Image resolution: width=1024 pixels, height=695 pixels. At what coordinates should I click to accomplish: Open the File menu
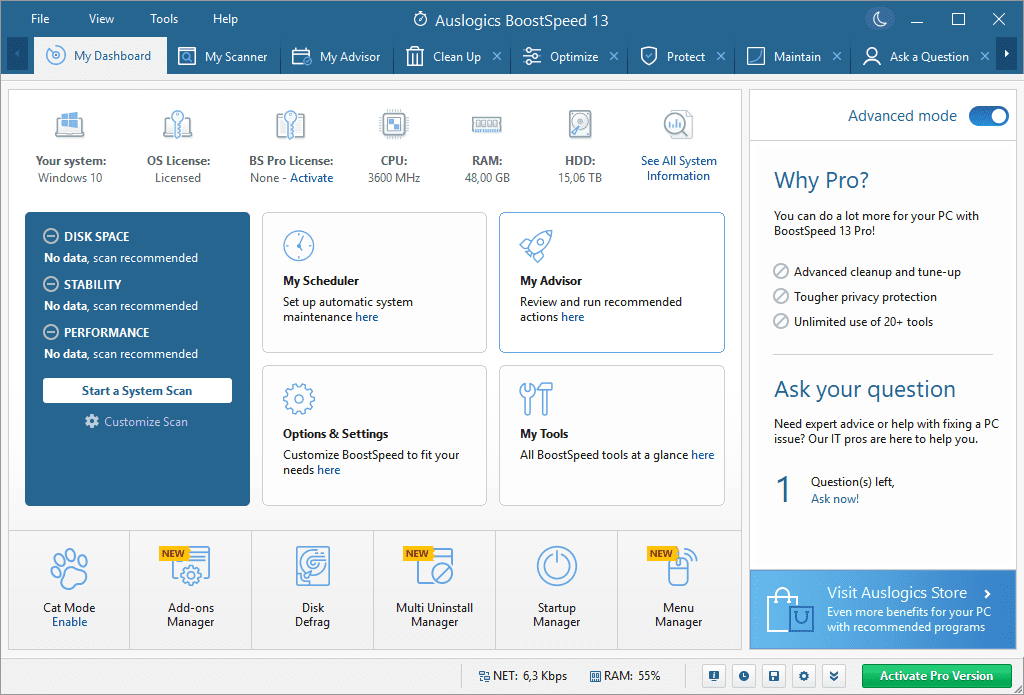40,19
